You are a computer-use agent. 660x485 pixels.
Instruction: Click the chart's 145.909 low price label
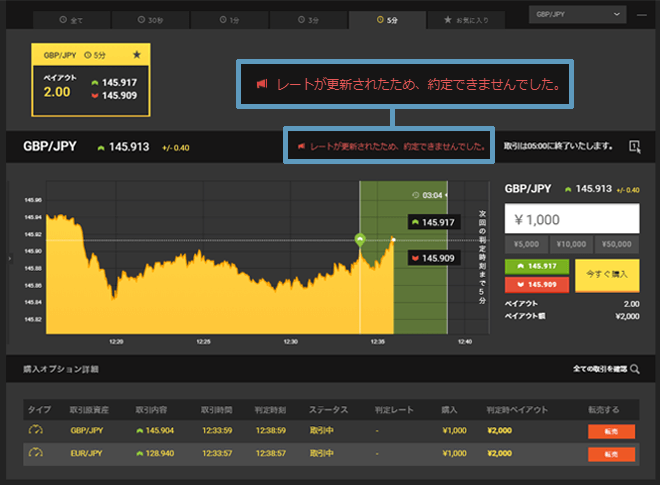click(x=434, y=258)
